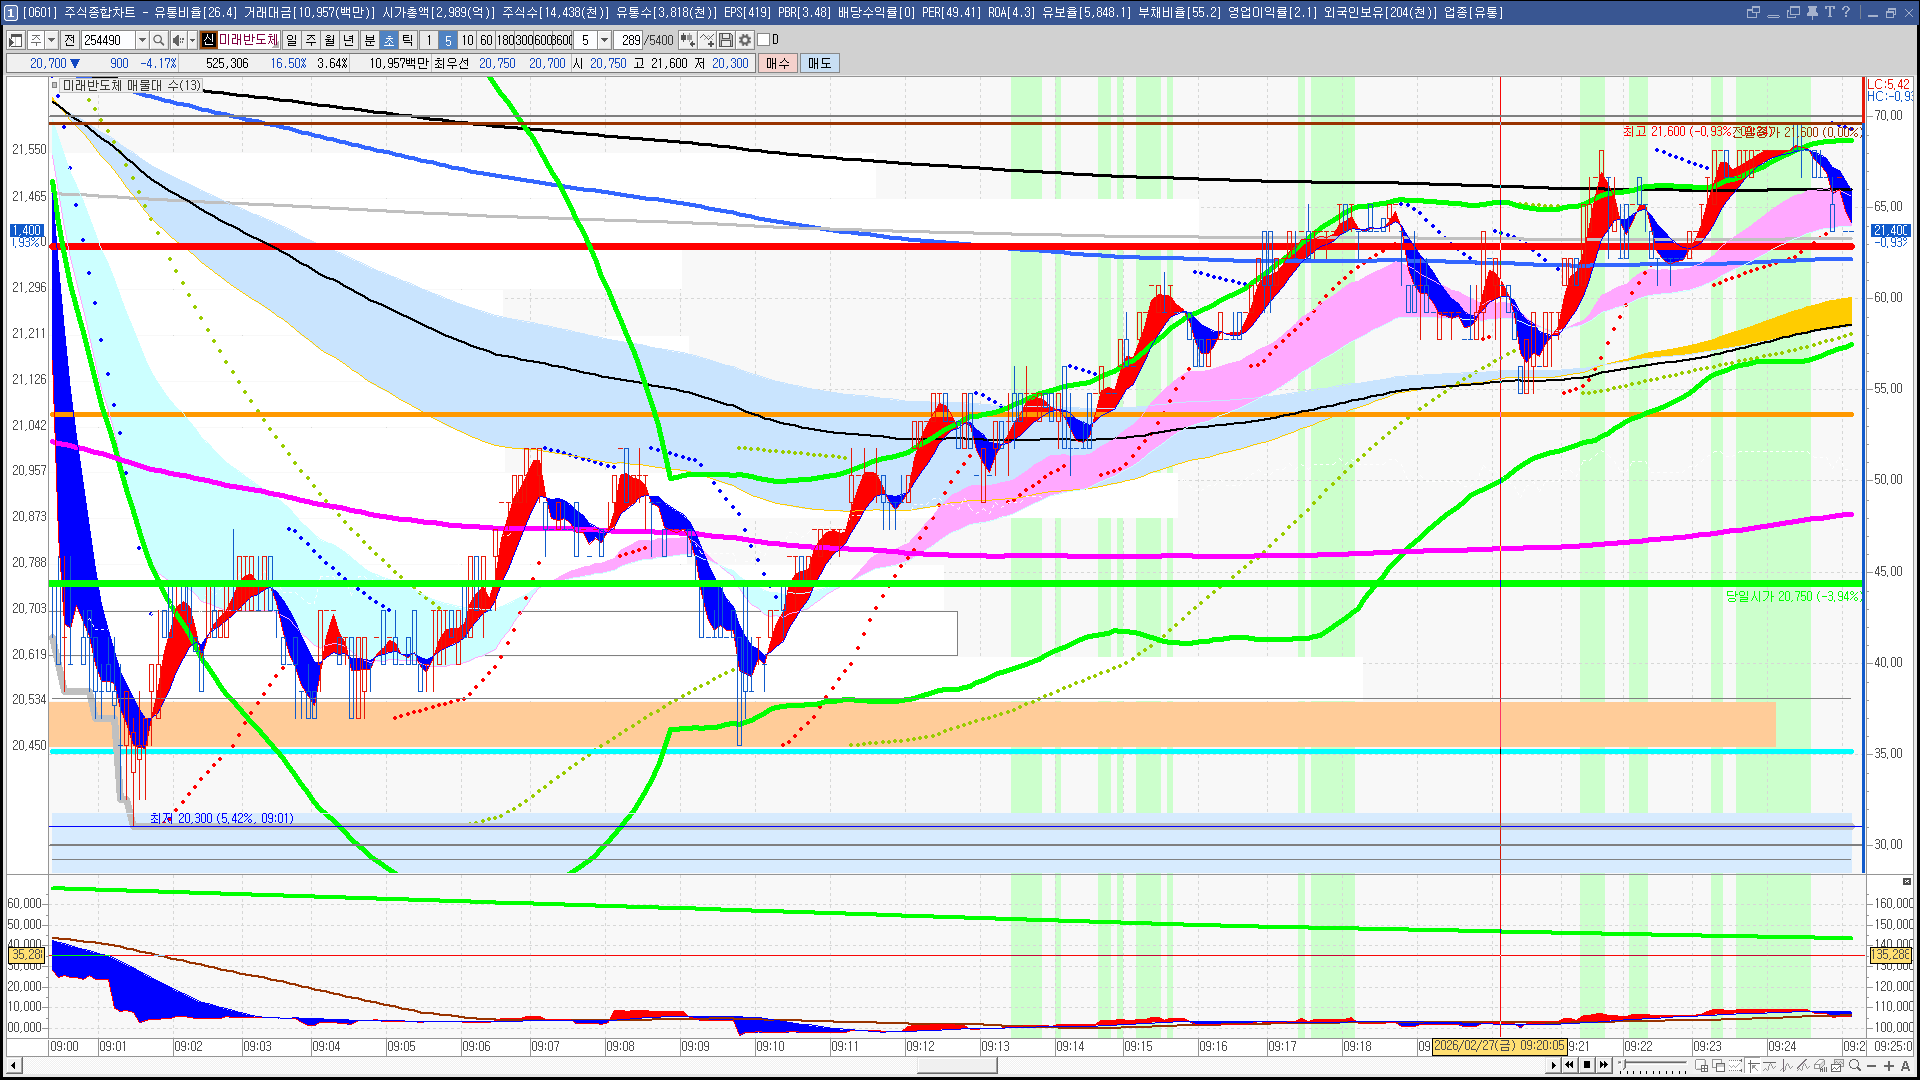Click the 매수 buy button
Screen dimensions: 1920x1080
[778, 63]
